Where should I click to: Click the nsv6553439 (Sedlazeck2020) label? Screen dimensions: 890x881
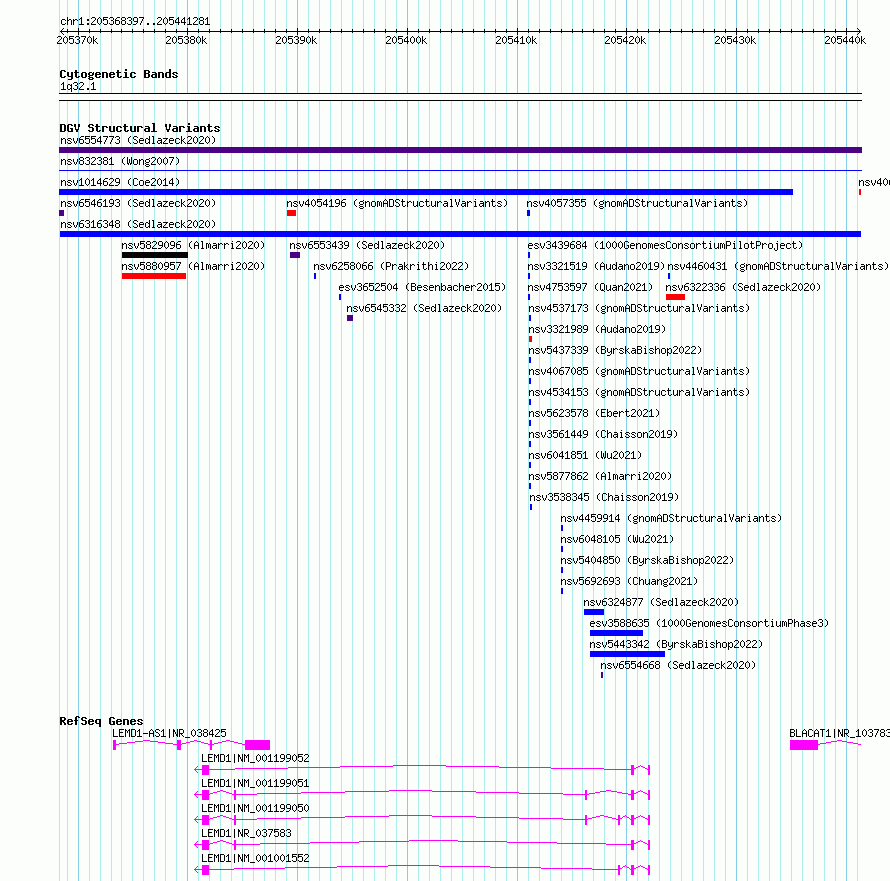pos(367,245)
